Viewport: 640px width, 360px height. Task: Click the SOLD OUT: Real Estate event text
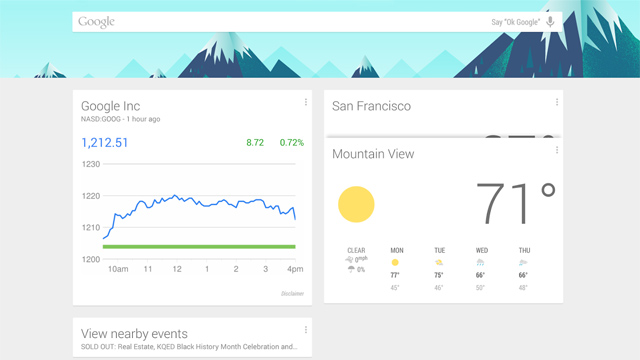tap(189, 347)
